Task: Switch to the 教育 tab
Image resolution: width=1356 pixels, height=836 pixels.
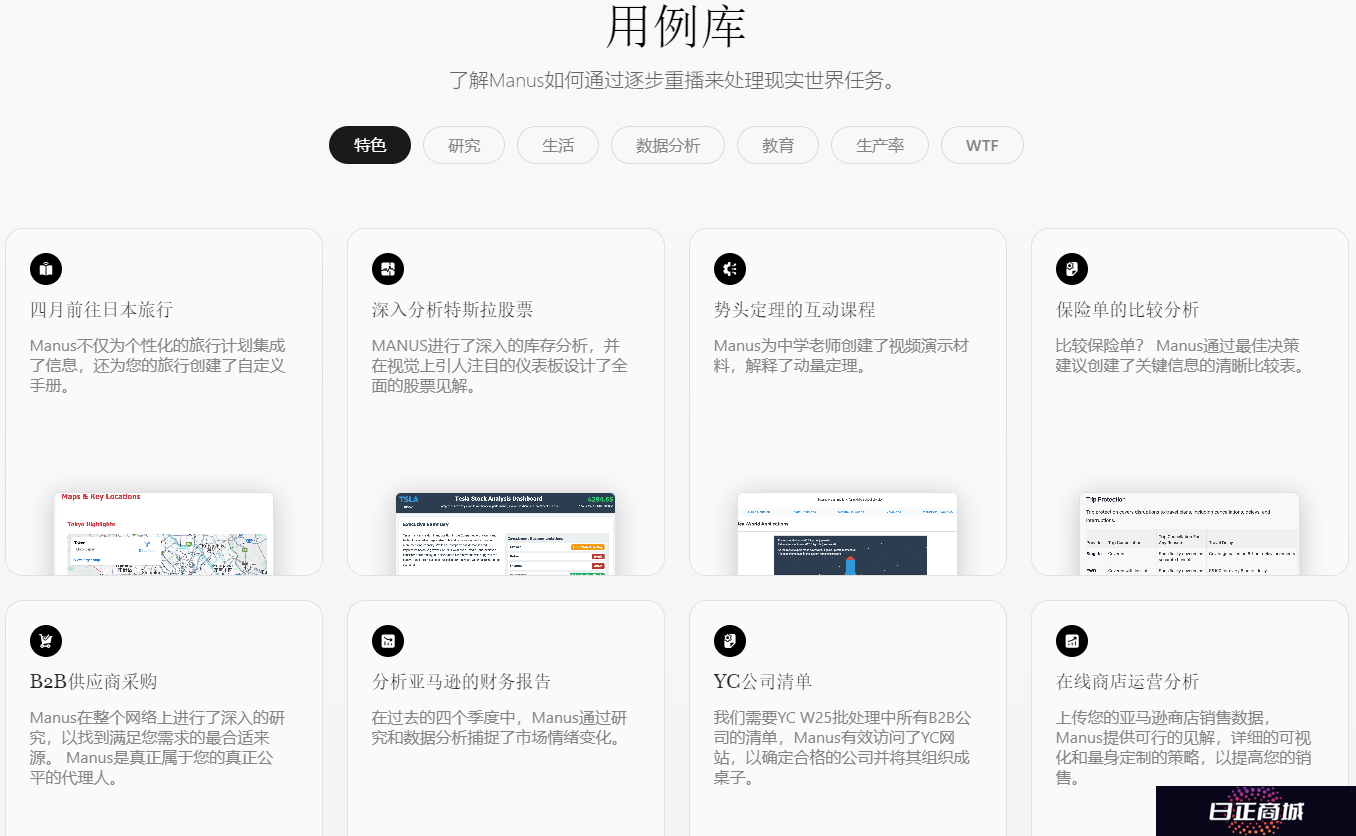Action: pyautogui.click(x=778, y=145)
